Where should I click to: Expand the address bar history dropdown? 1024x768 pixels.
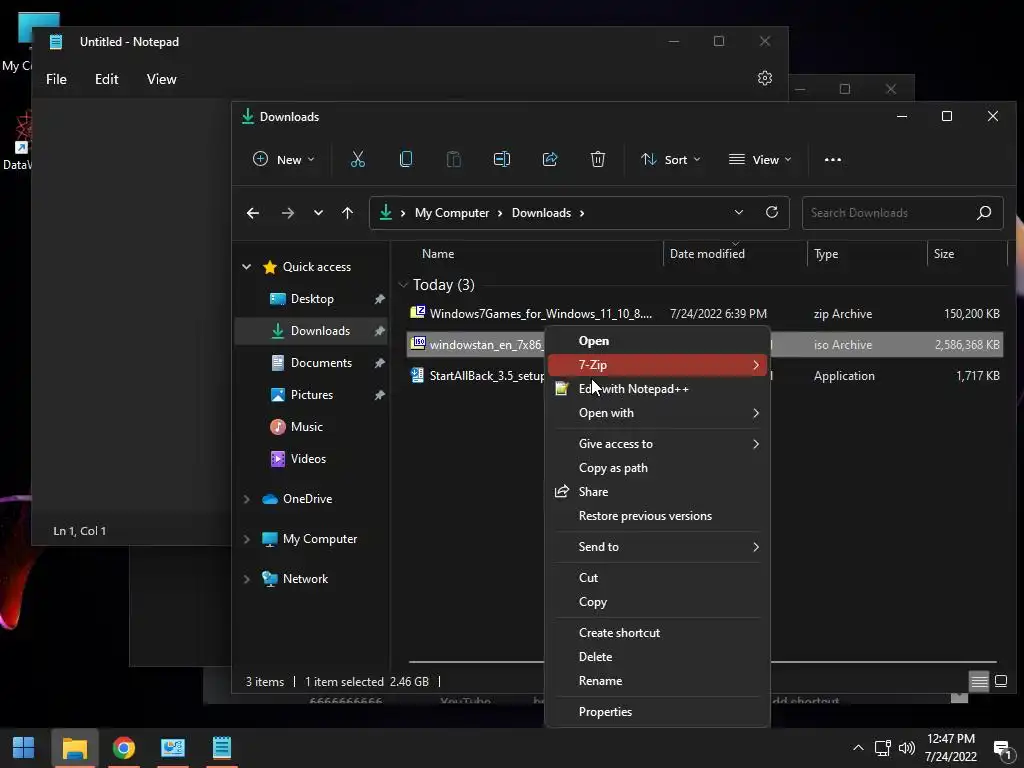tap(739, 212)
